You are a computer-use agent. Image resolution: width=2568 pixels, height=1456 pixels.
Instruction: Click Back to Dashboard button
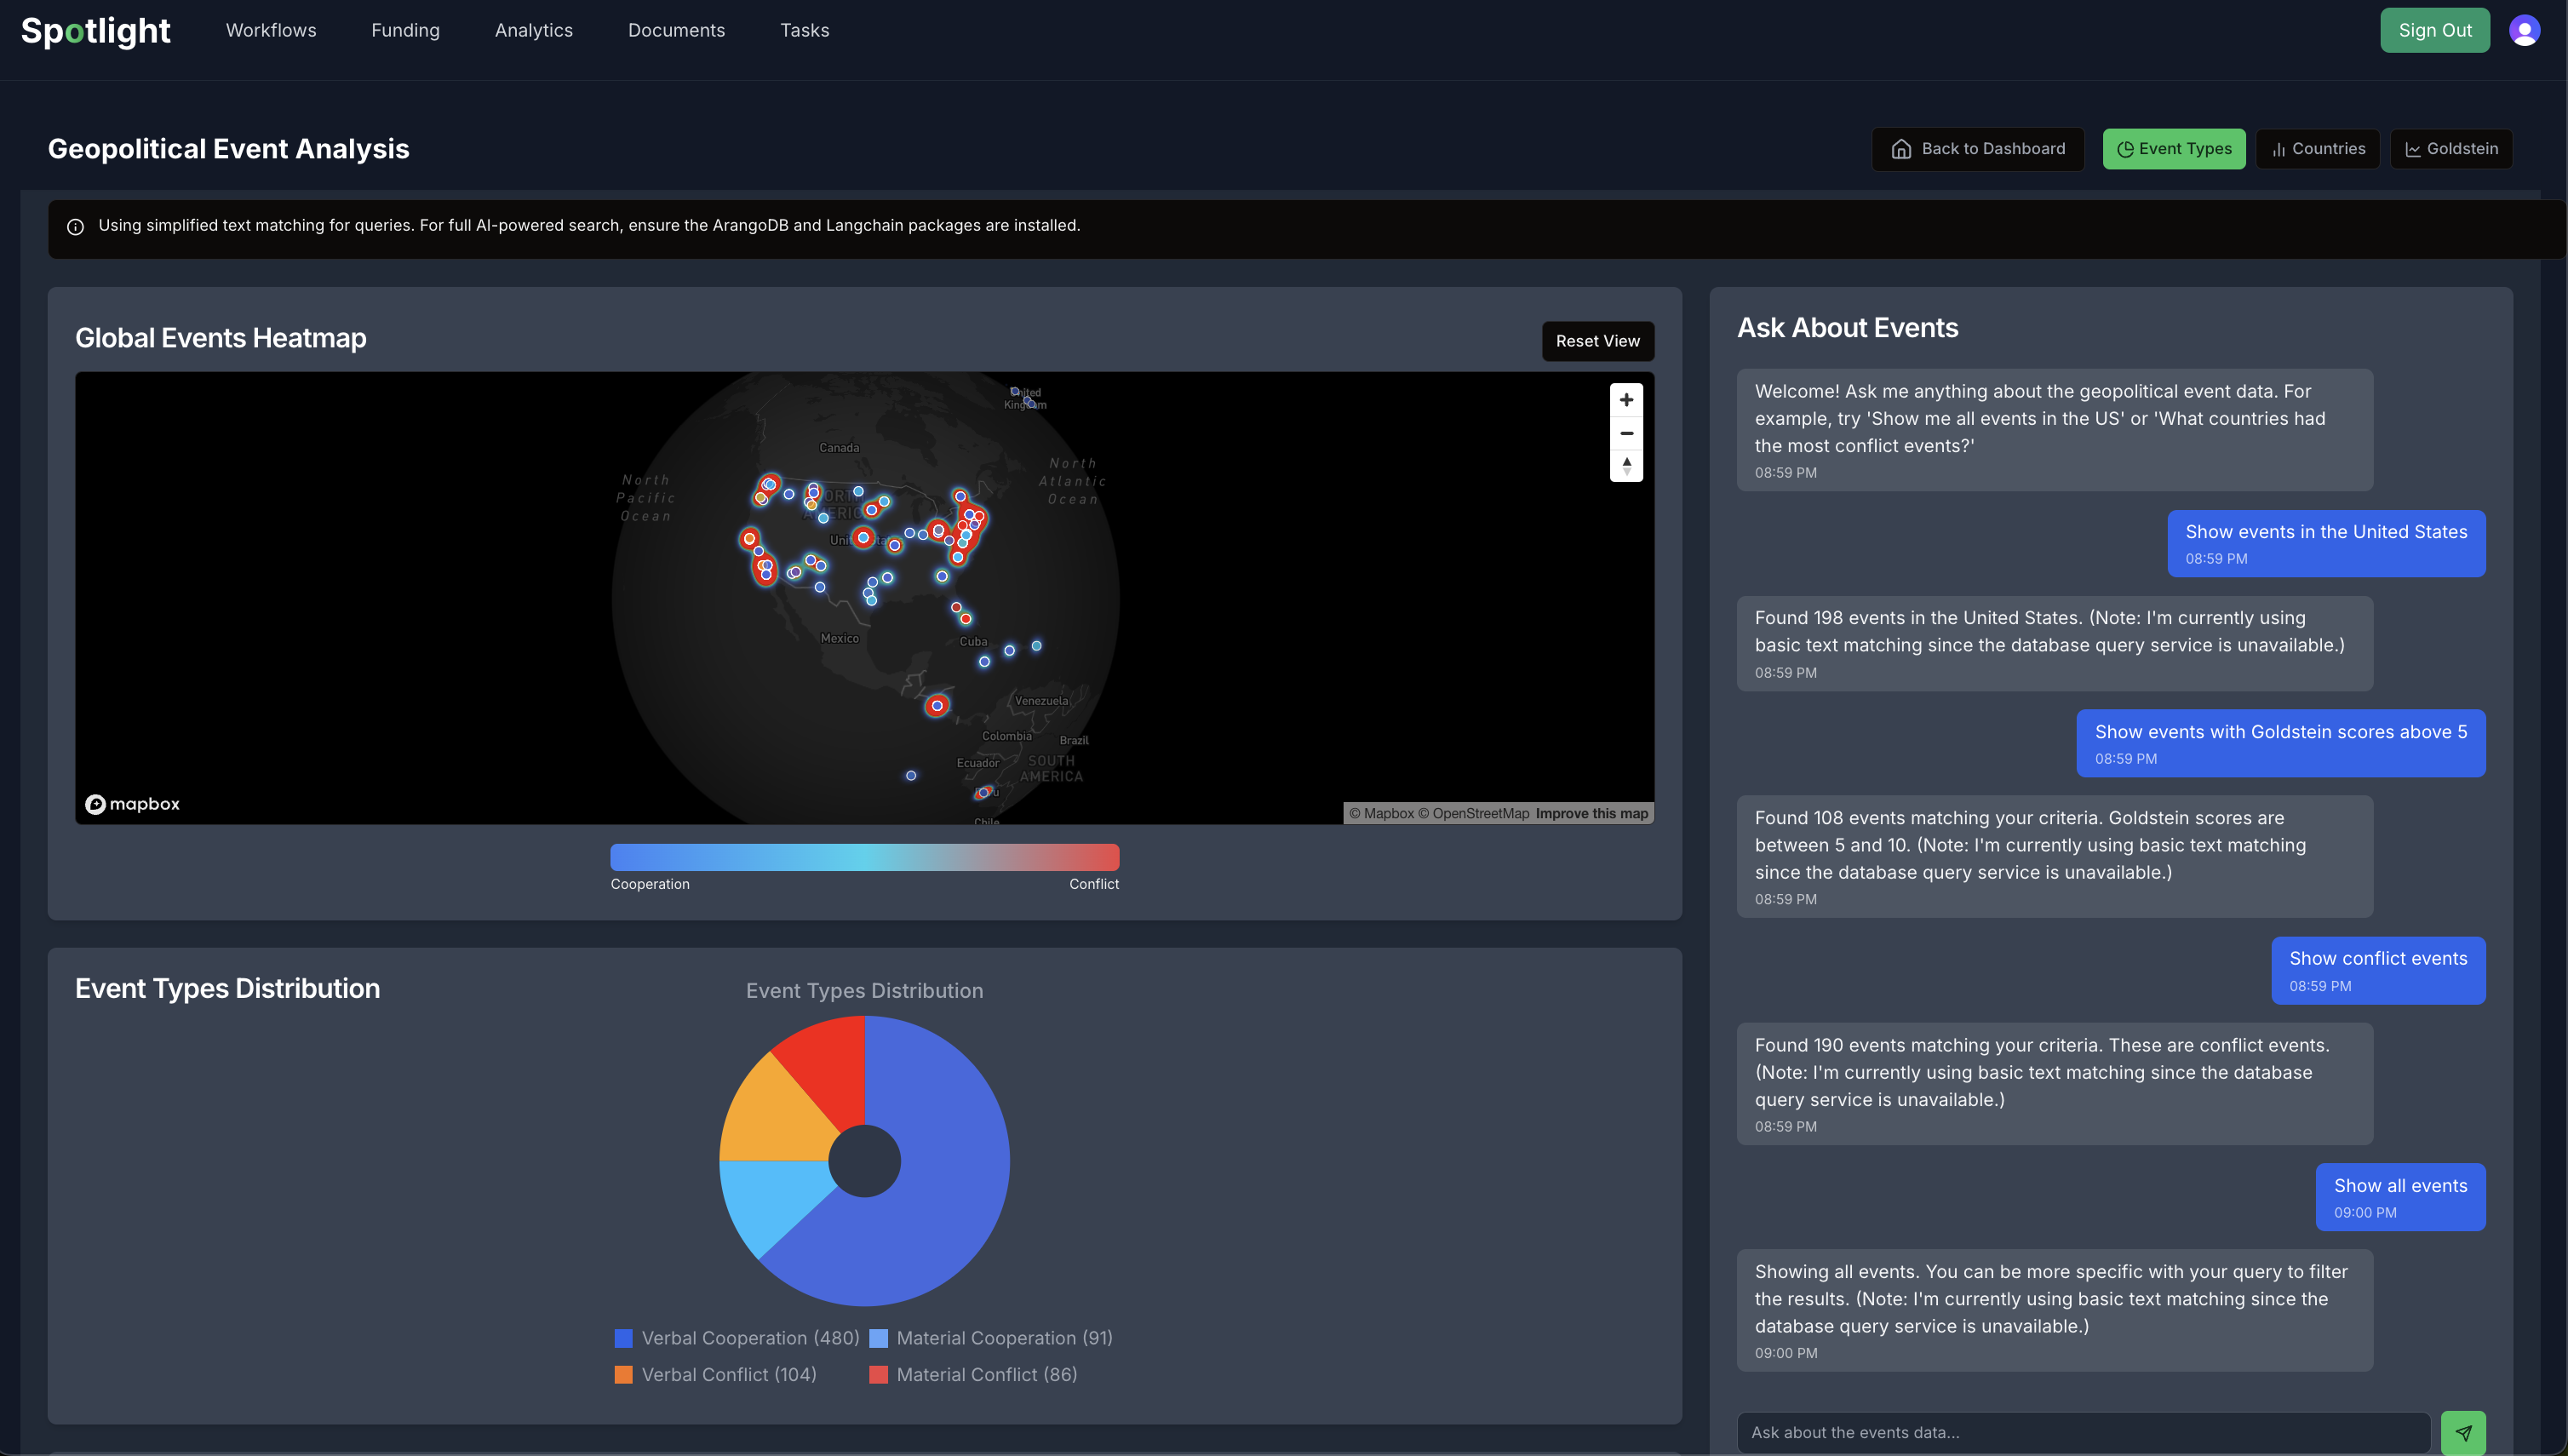(1977, 149)
